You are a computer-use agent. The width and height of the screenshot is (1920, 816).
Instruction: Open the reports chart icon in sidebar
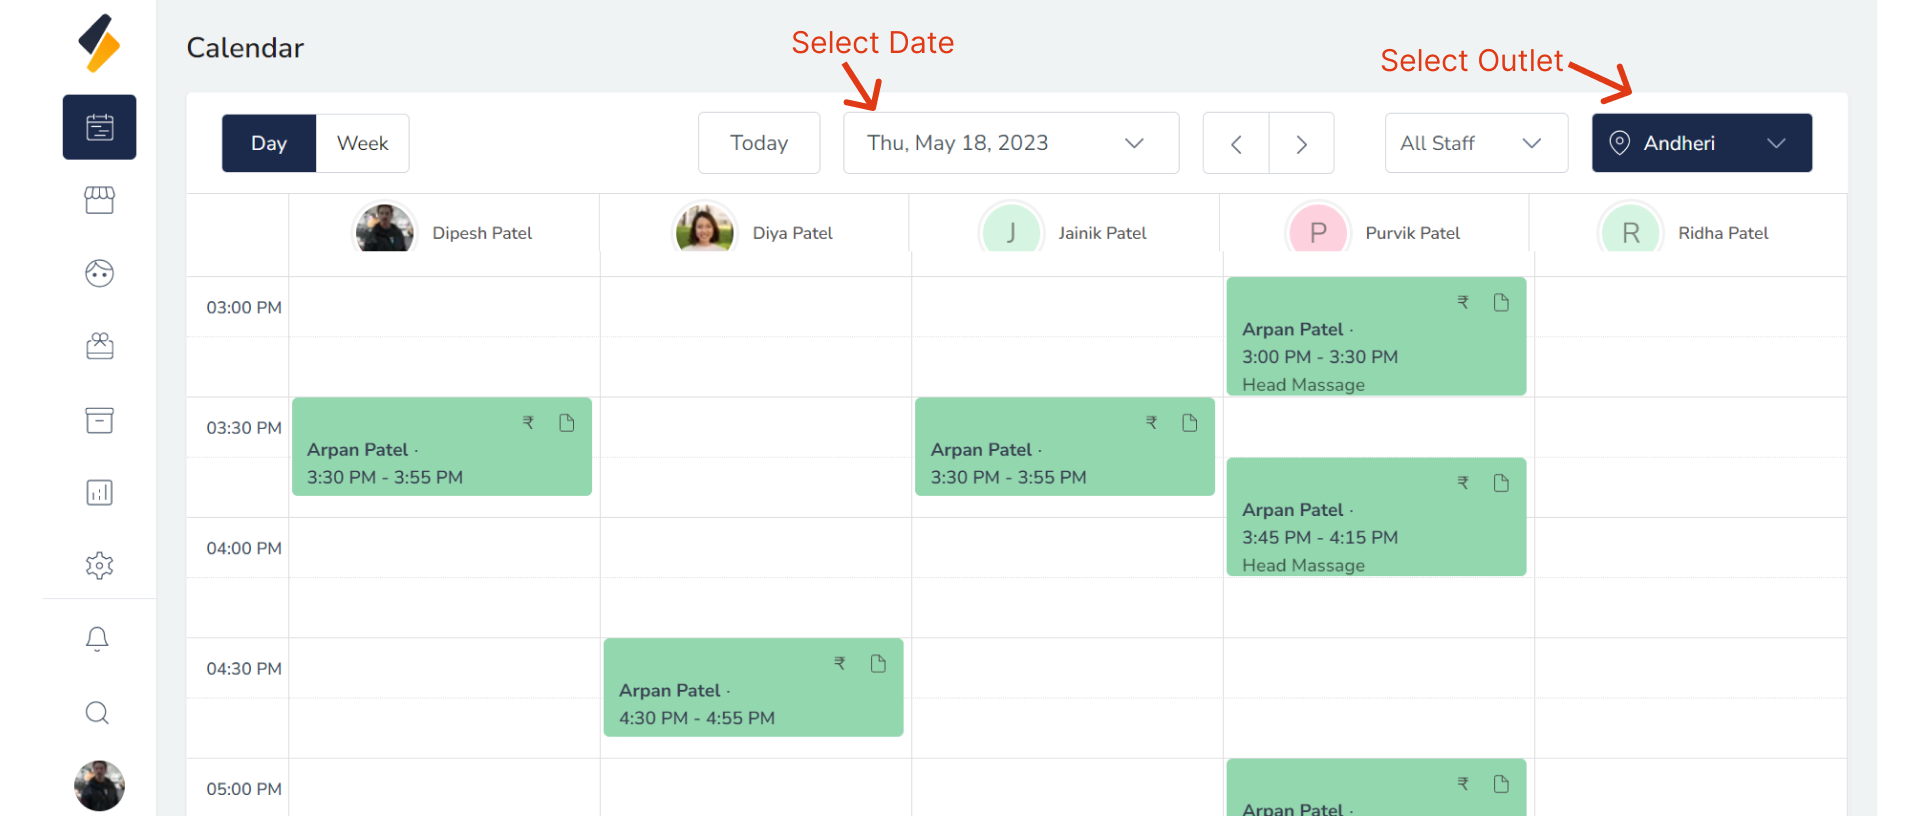pyautogui.click(x=99, y=492)
